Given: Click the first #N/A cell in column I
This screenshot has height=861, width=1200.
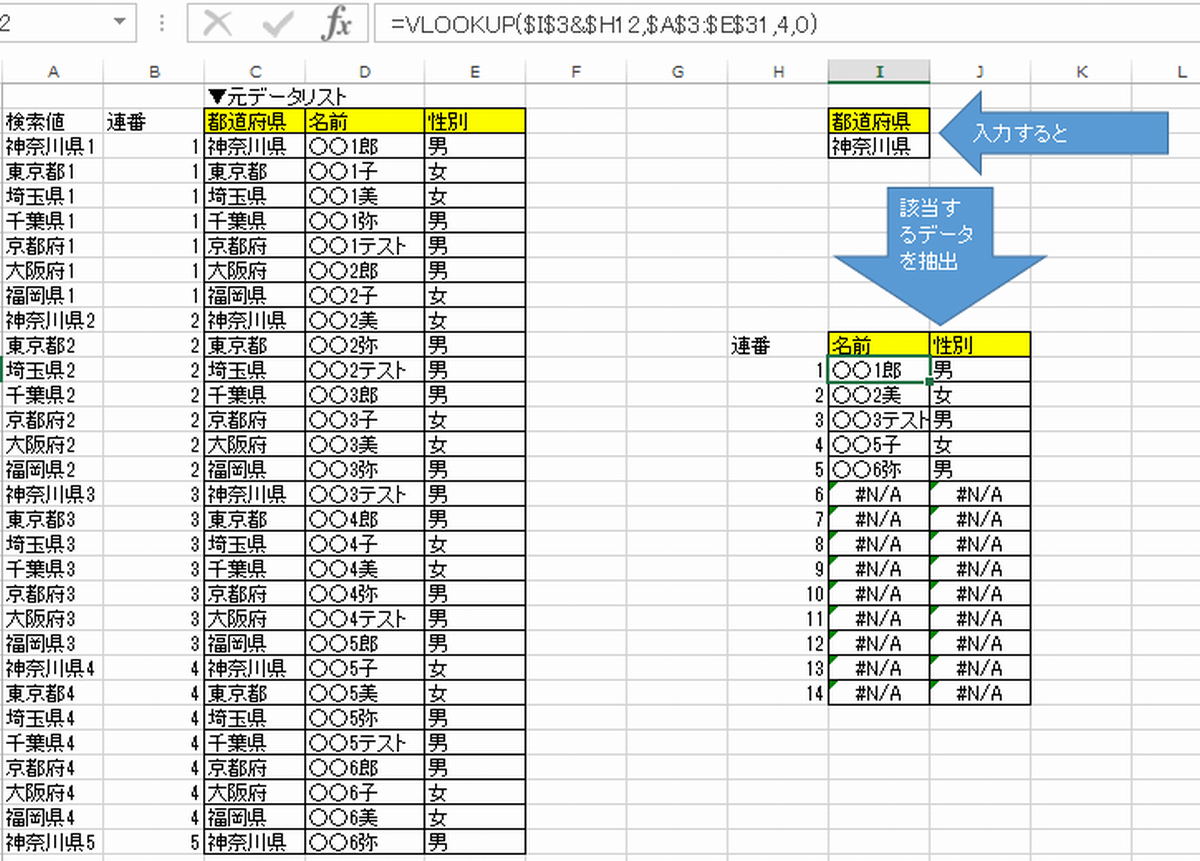Looking at the screenshot, I should coord(878,494).
